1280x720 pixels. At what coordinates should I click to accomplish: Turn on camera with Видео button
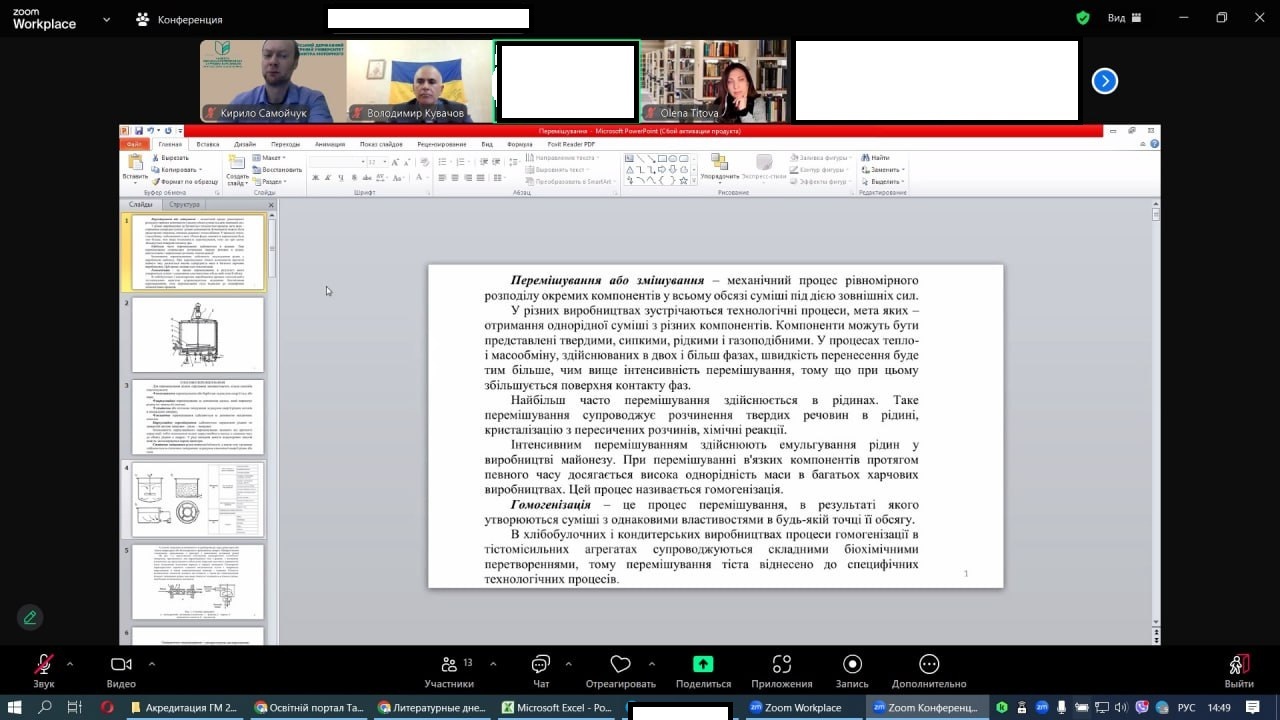click(x=121, y=665)
